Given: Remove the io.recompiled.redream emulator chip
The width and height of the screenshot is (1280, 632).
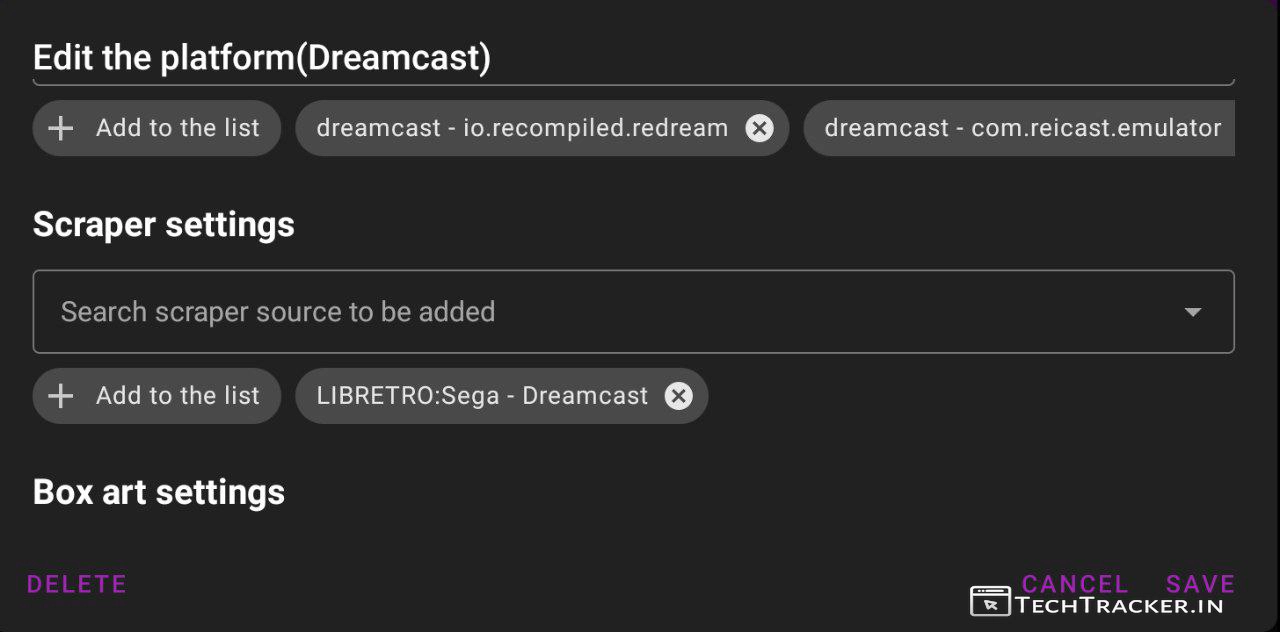Looking at the screenshot, I should click(x=760, y=128).
